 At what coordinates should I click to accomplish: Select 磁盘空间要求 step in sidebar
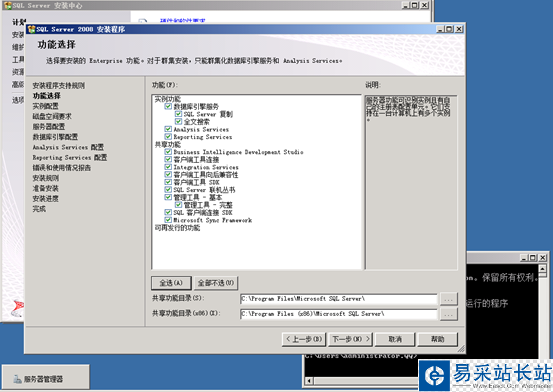coord(52,116)
